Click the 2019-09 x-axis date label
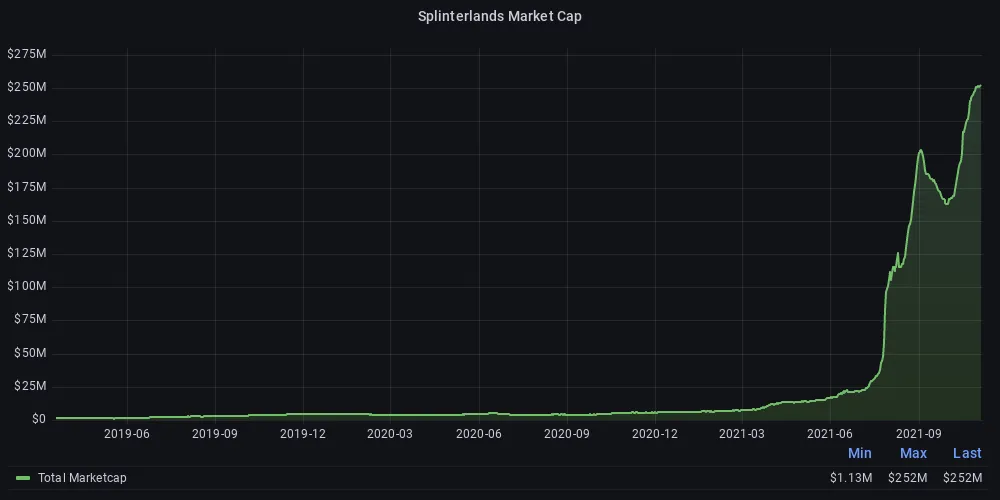Image resolution: width=1000 pixels, height=500 pixels. pyautogui.click(x=215, y=434)
